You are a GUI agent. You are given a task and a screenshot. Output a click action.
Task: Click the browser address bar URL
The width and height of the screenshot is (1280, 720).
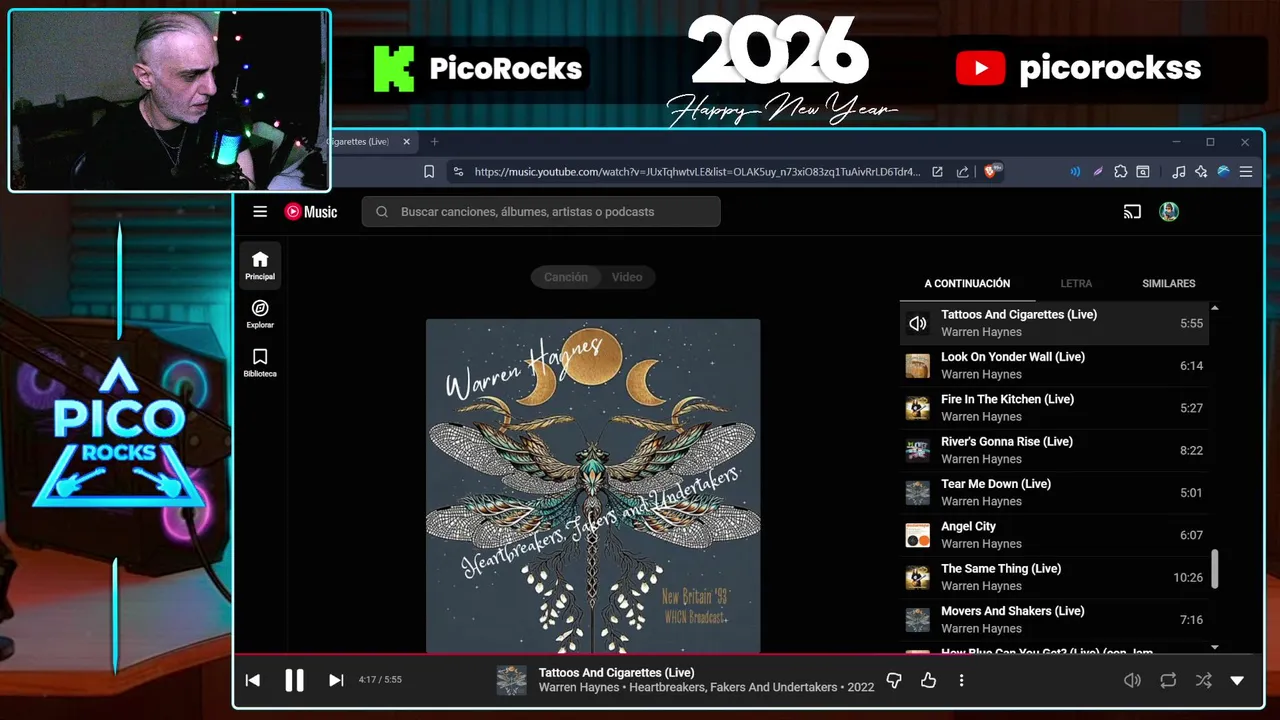697,172
